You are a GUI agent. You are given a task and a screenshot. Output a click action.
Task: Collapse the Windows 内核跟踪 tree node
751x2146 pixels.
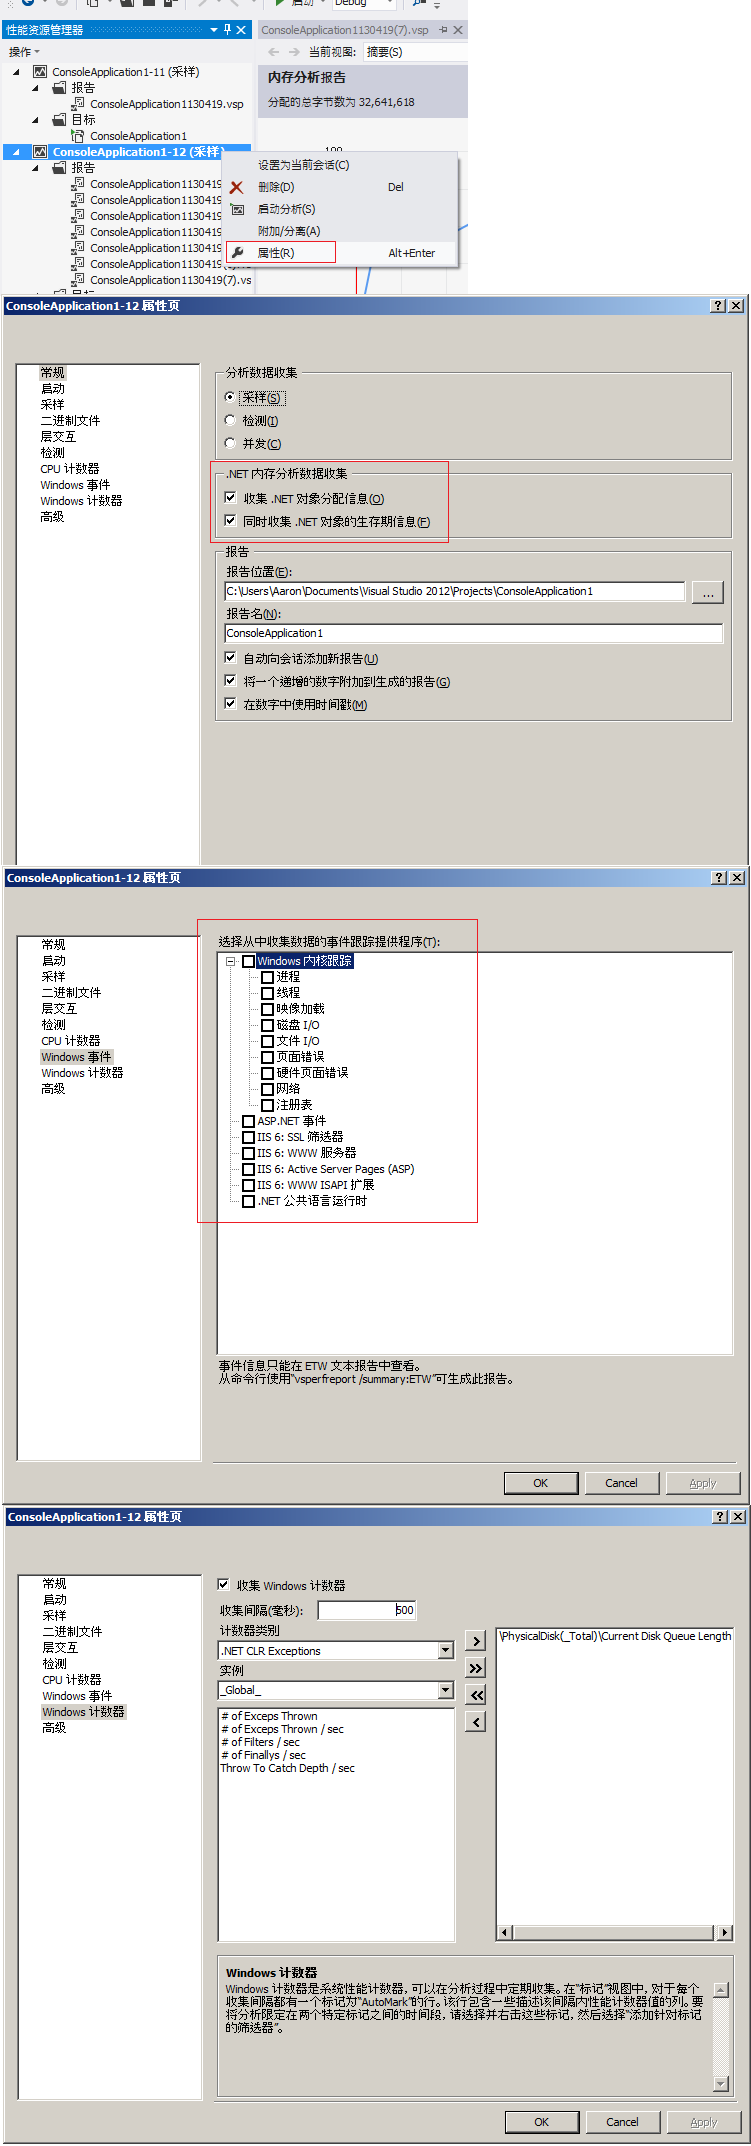231,961
